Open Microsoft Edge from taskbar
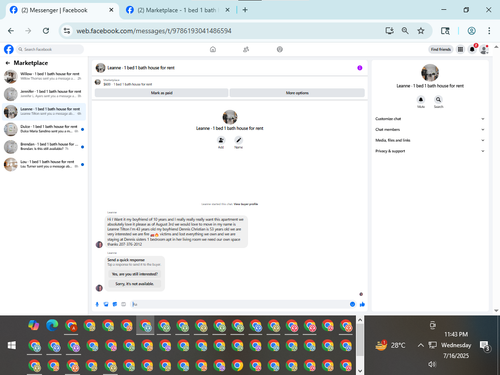This screenshot has height=375, width=500. (52, 325)
